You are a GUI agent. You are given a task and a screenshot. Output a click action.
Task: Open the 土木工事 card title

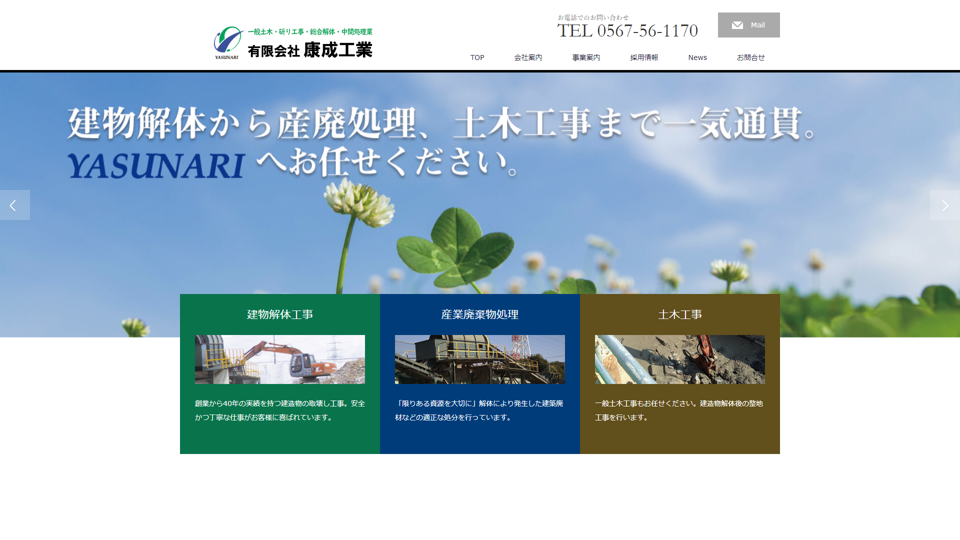(680, 314)
